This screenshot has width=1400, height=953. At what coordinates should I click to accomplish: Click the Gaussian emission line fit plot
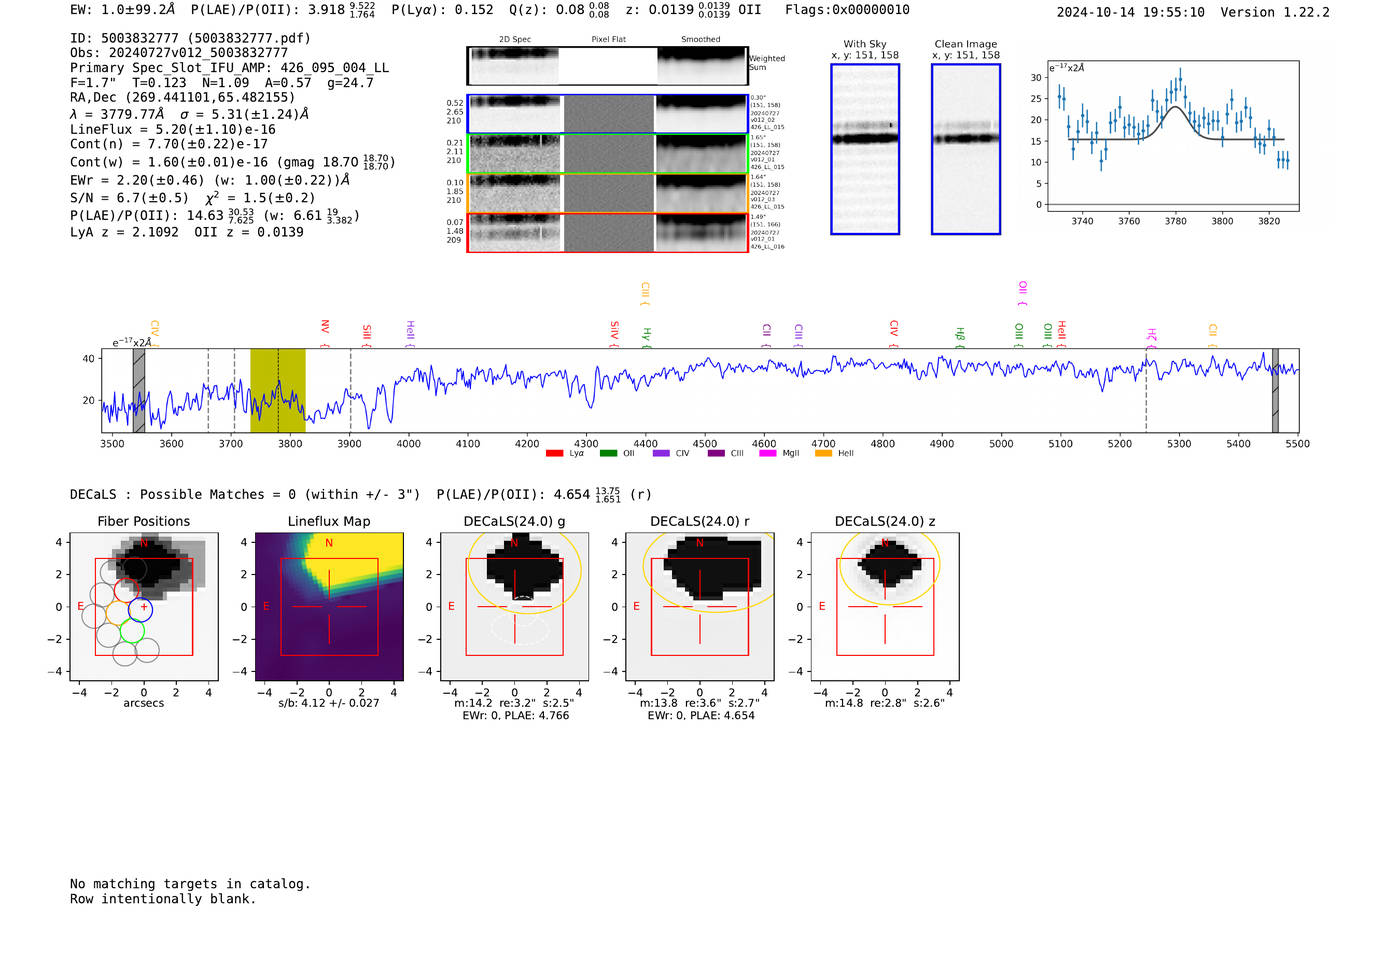point(1172,136)
